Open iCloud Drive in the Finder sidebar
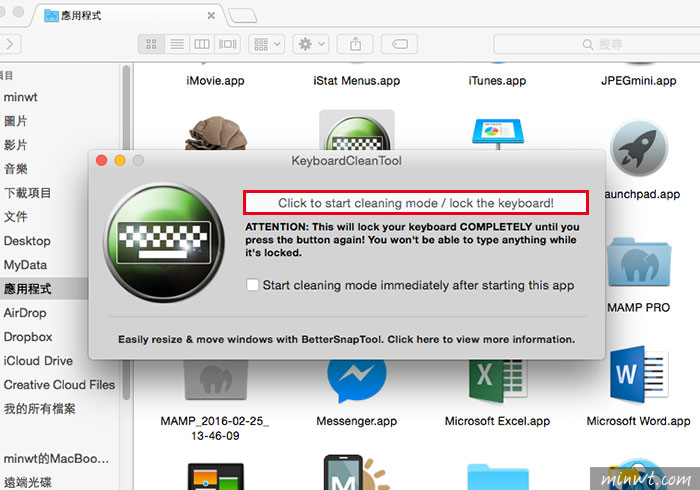The image size is (700, 490). pos(38,361)
